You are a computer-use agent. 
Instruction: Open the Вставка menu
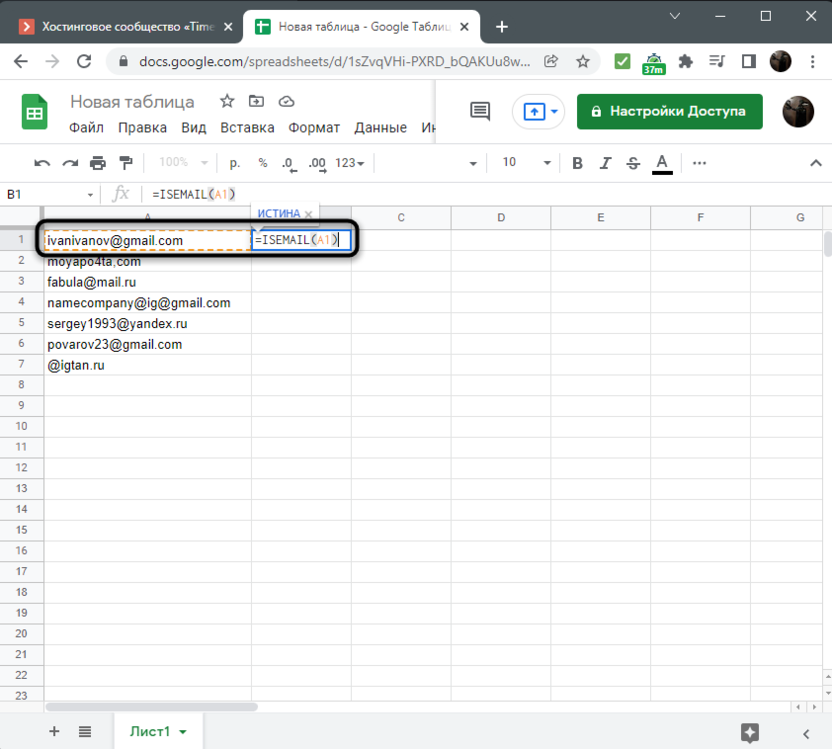pyautogui.click(x=247, y=128)
